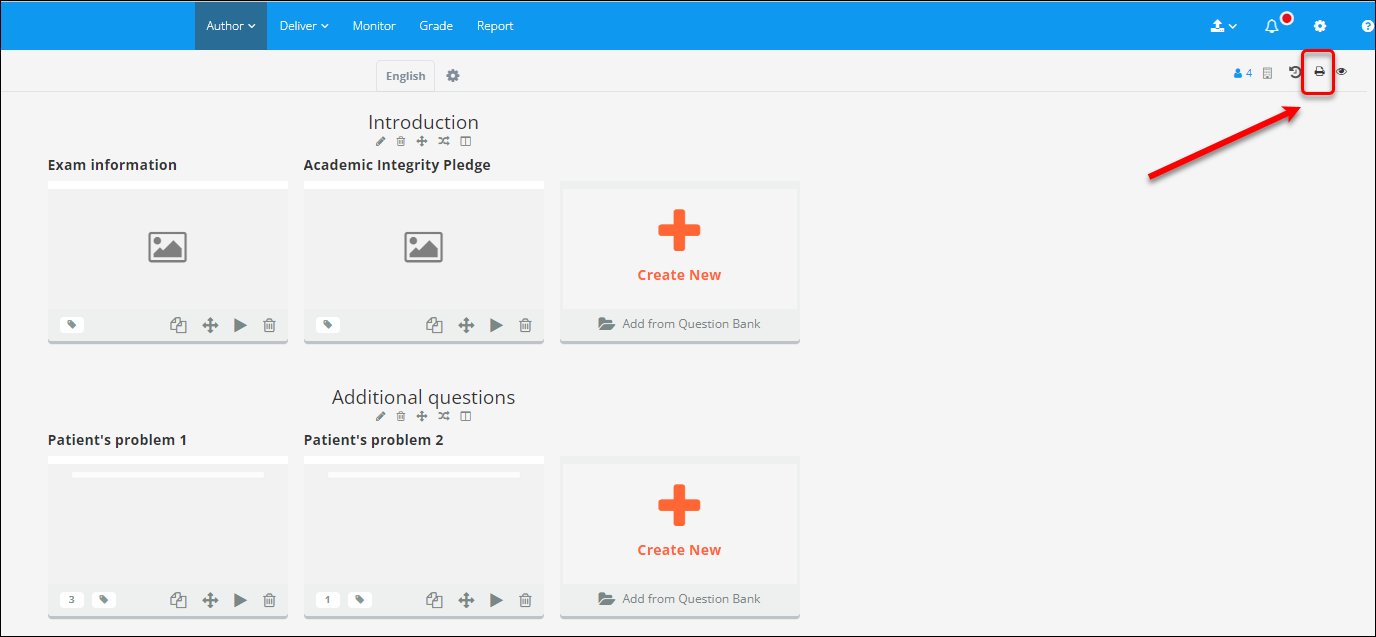
Task: Delete the Patient's problem 1 question
Action: (x=269, y=600)
